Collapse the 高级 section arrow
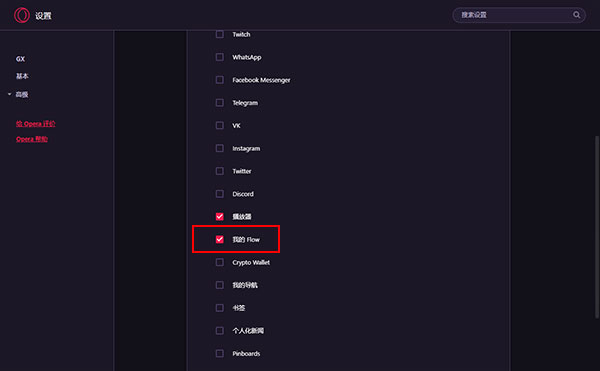Image resolution: width=600 pixels, height=371 pixels. click(10, 94)
